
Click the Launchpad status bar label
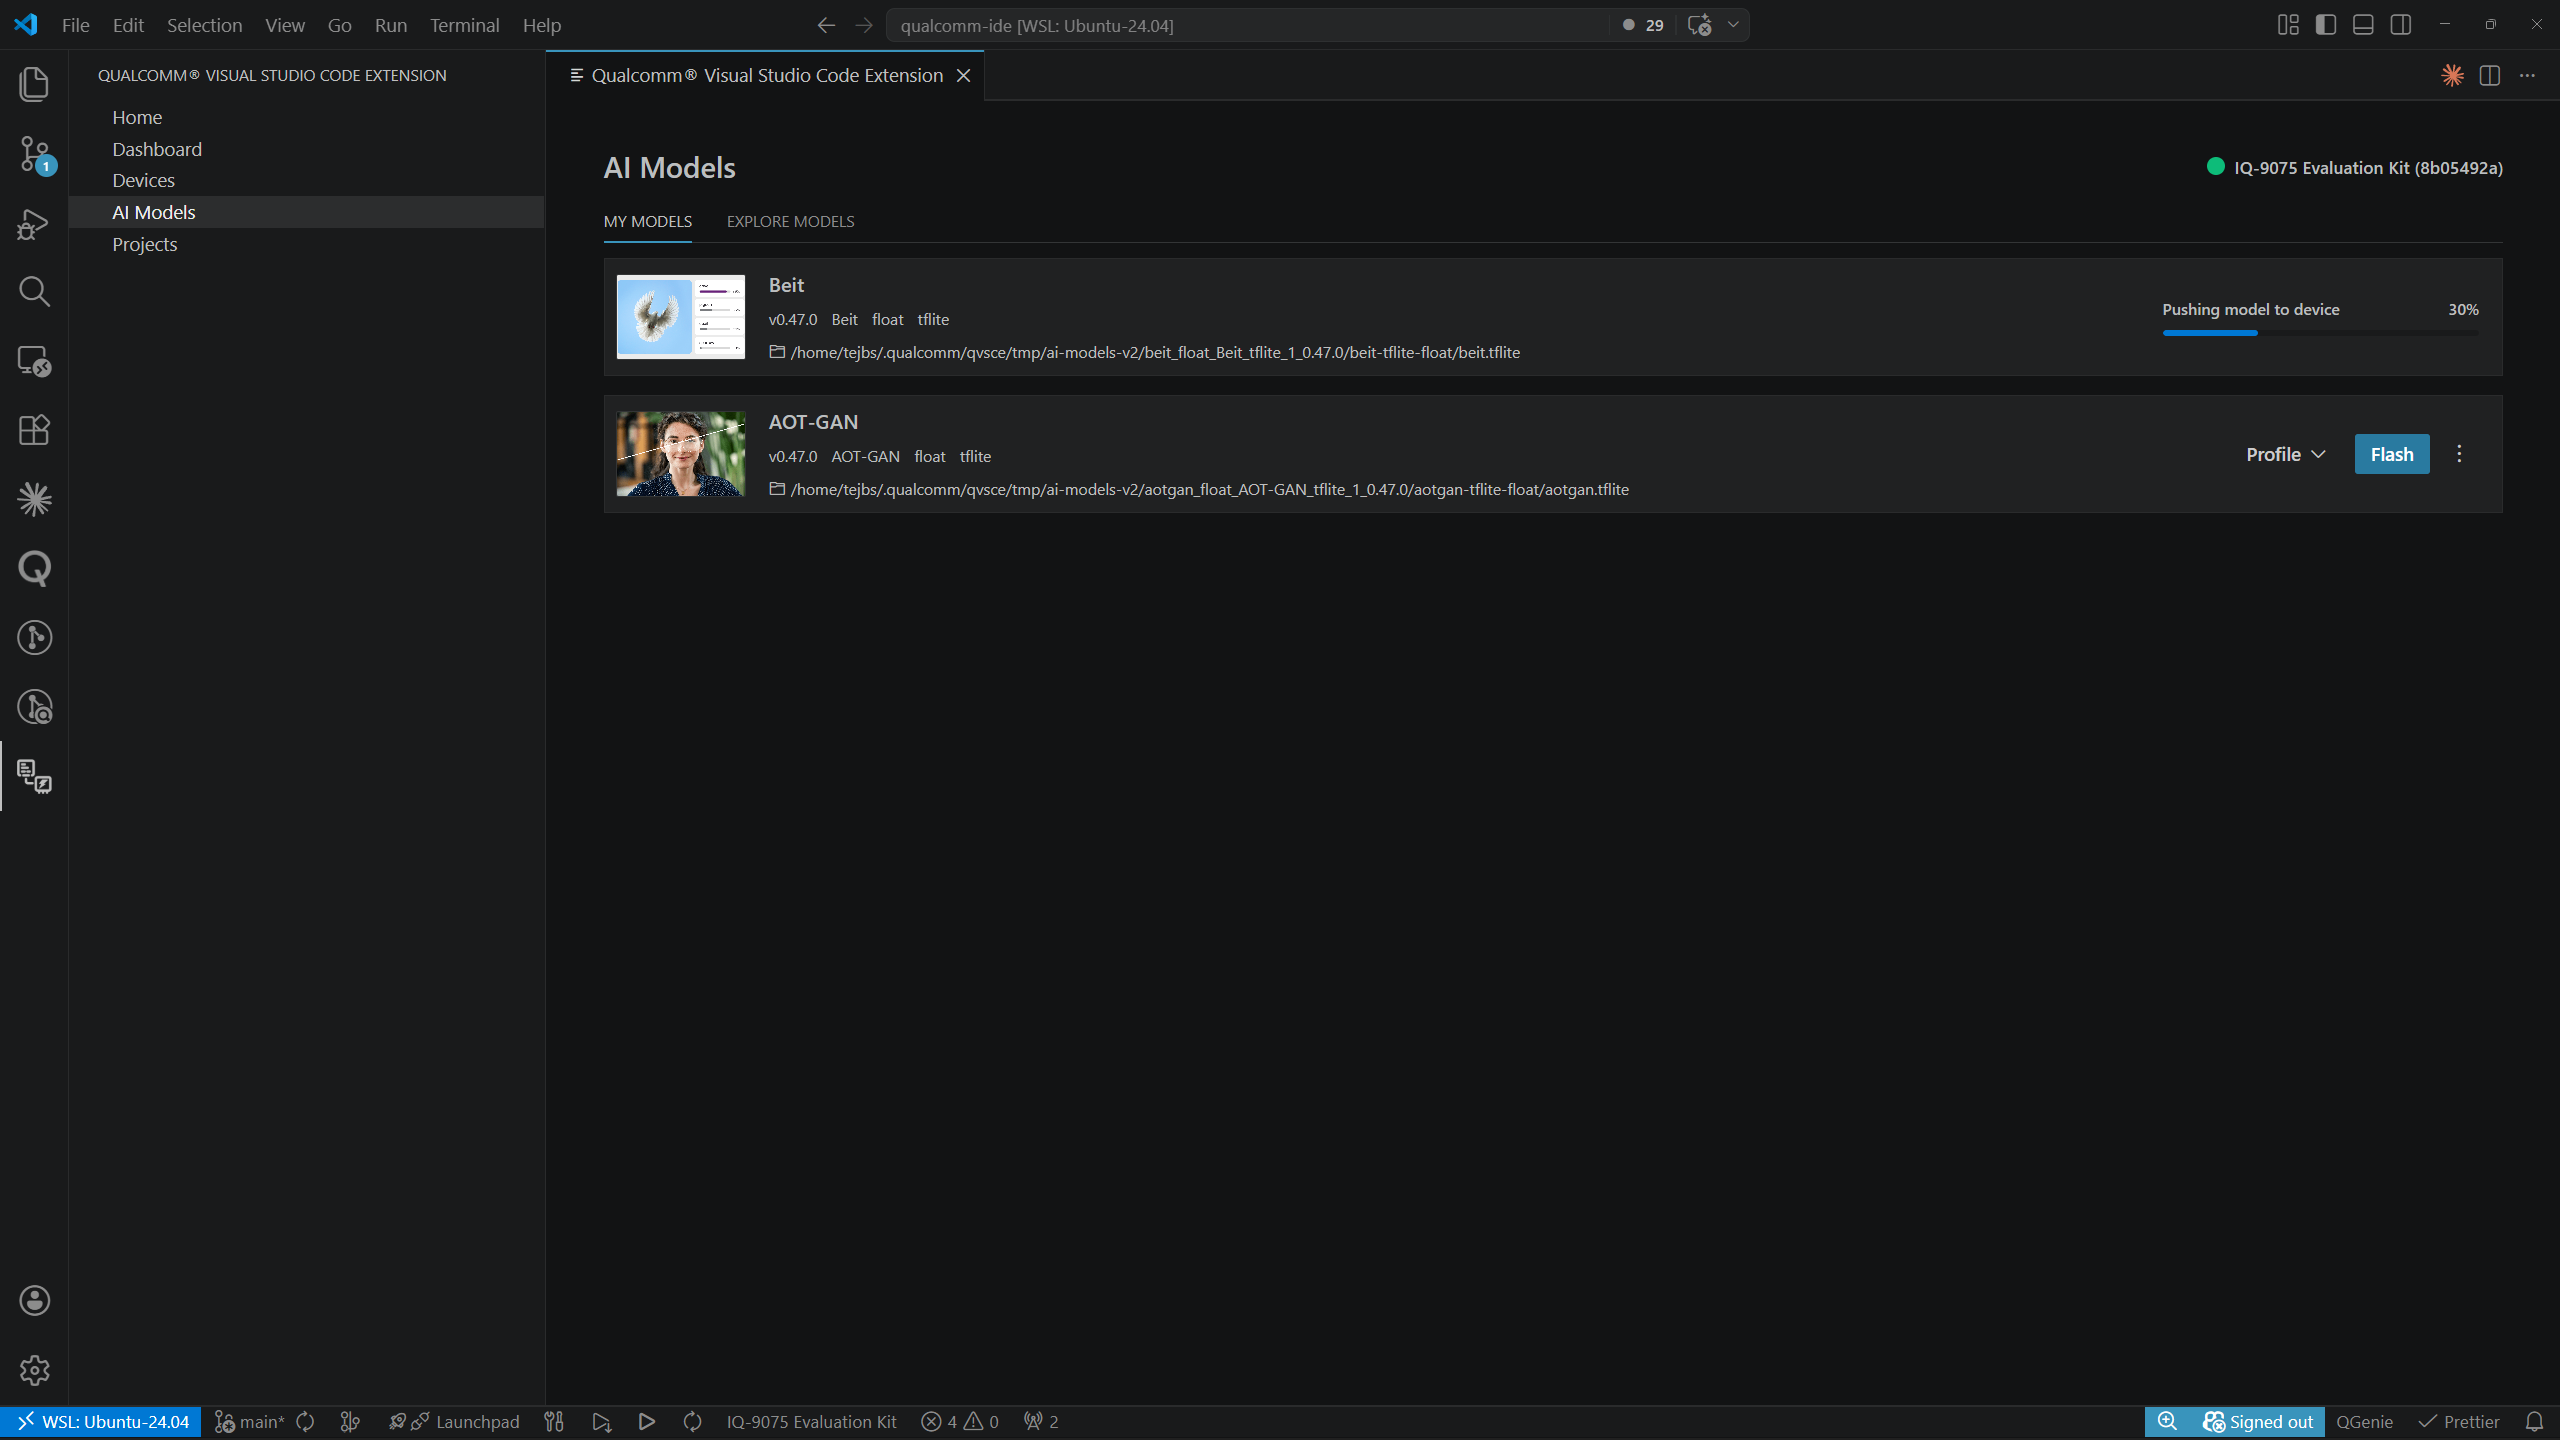pyautogui.click(x=477, y=1421)
